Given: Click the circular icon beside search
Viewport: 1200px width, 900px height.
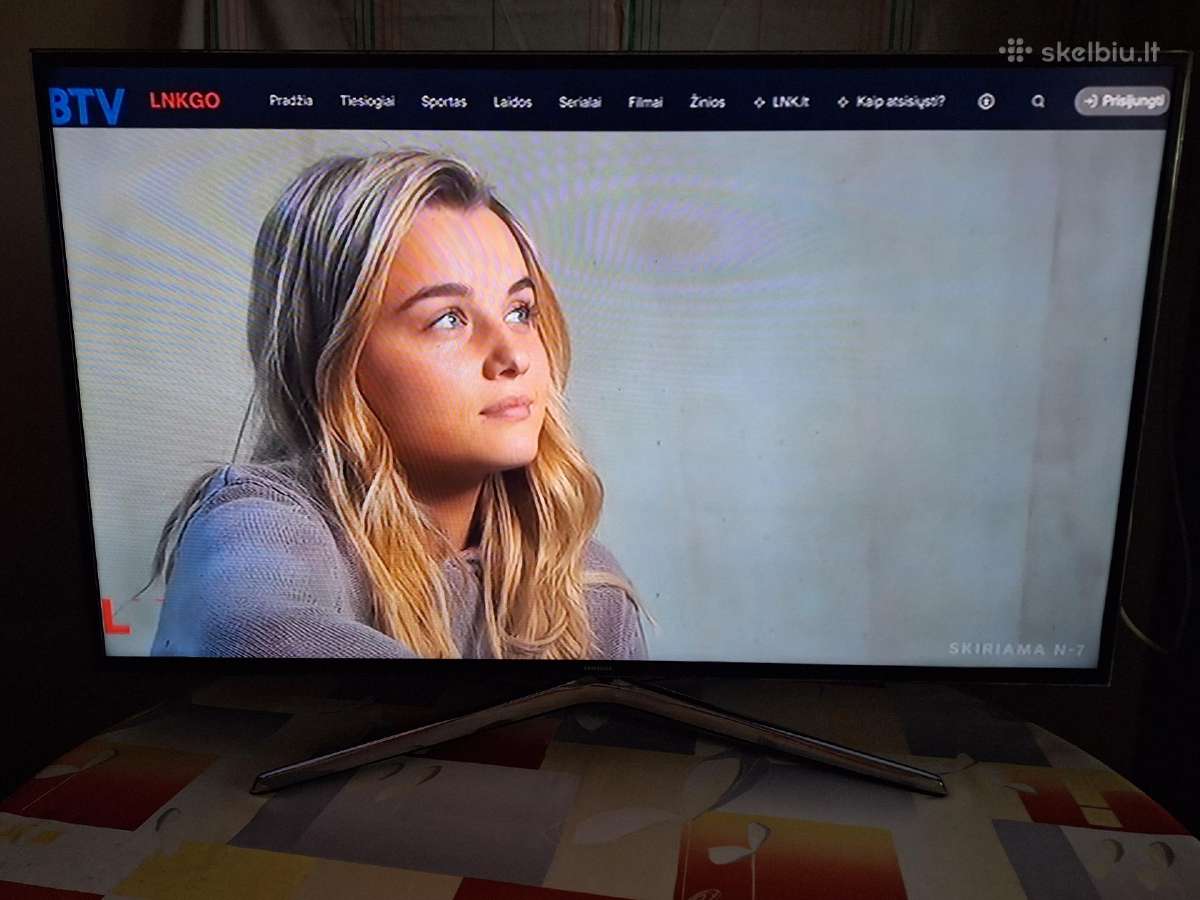Looking at the screenshot, I should pos(986,101).
